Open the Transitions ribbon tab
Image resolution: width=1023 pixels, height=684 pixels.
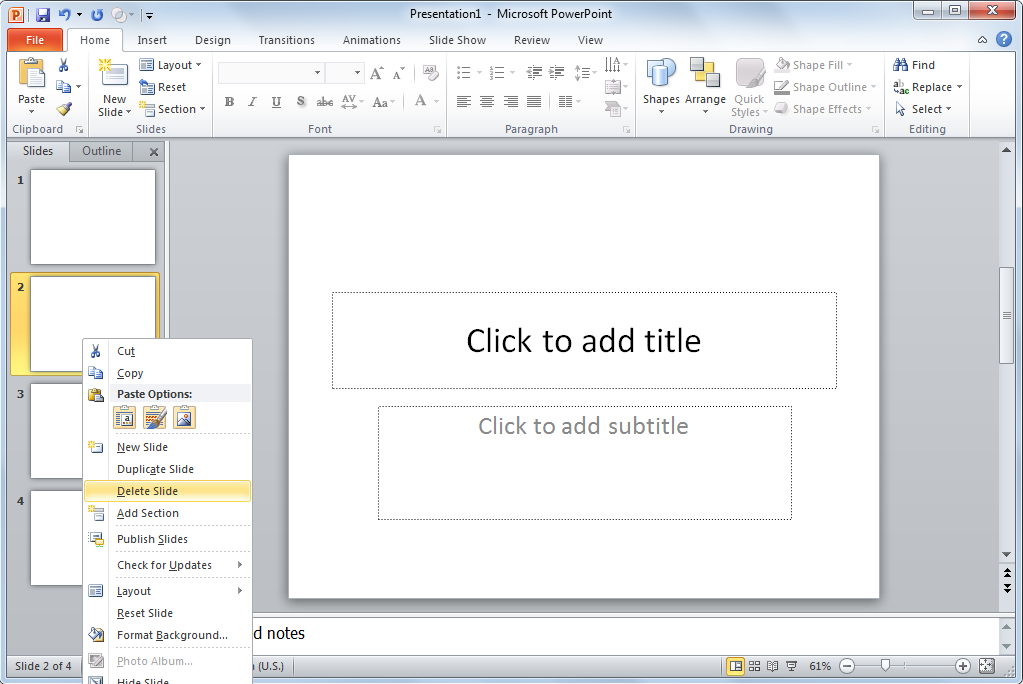[286, 40]
